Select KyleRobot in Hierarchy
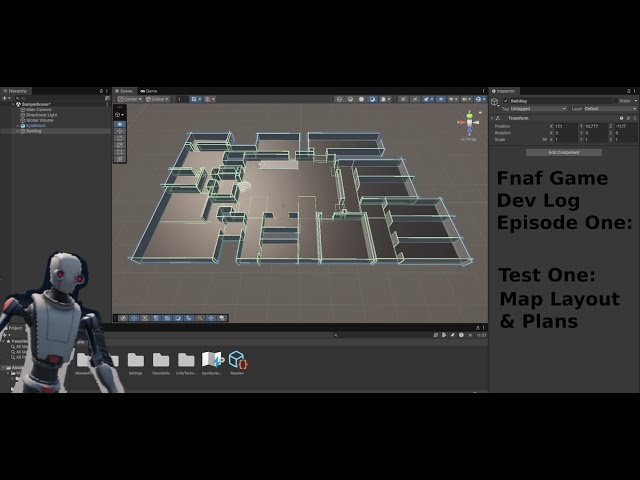 point(36,126)
